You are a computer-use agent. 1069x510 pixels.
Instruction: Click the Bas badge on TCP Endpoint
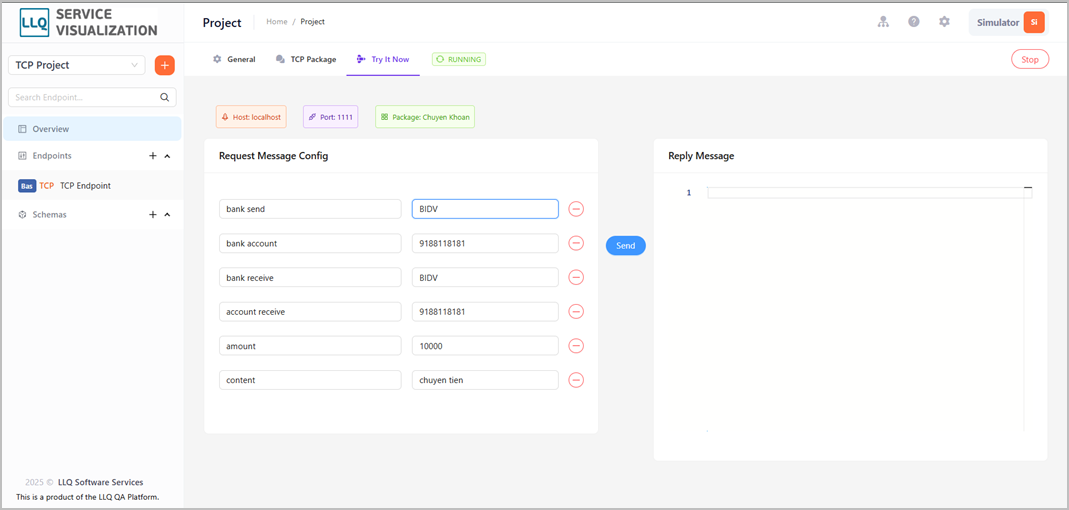27,185
